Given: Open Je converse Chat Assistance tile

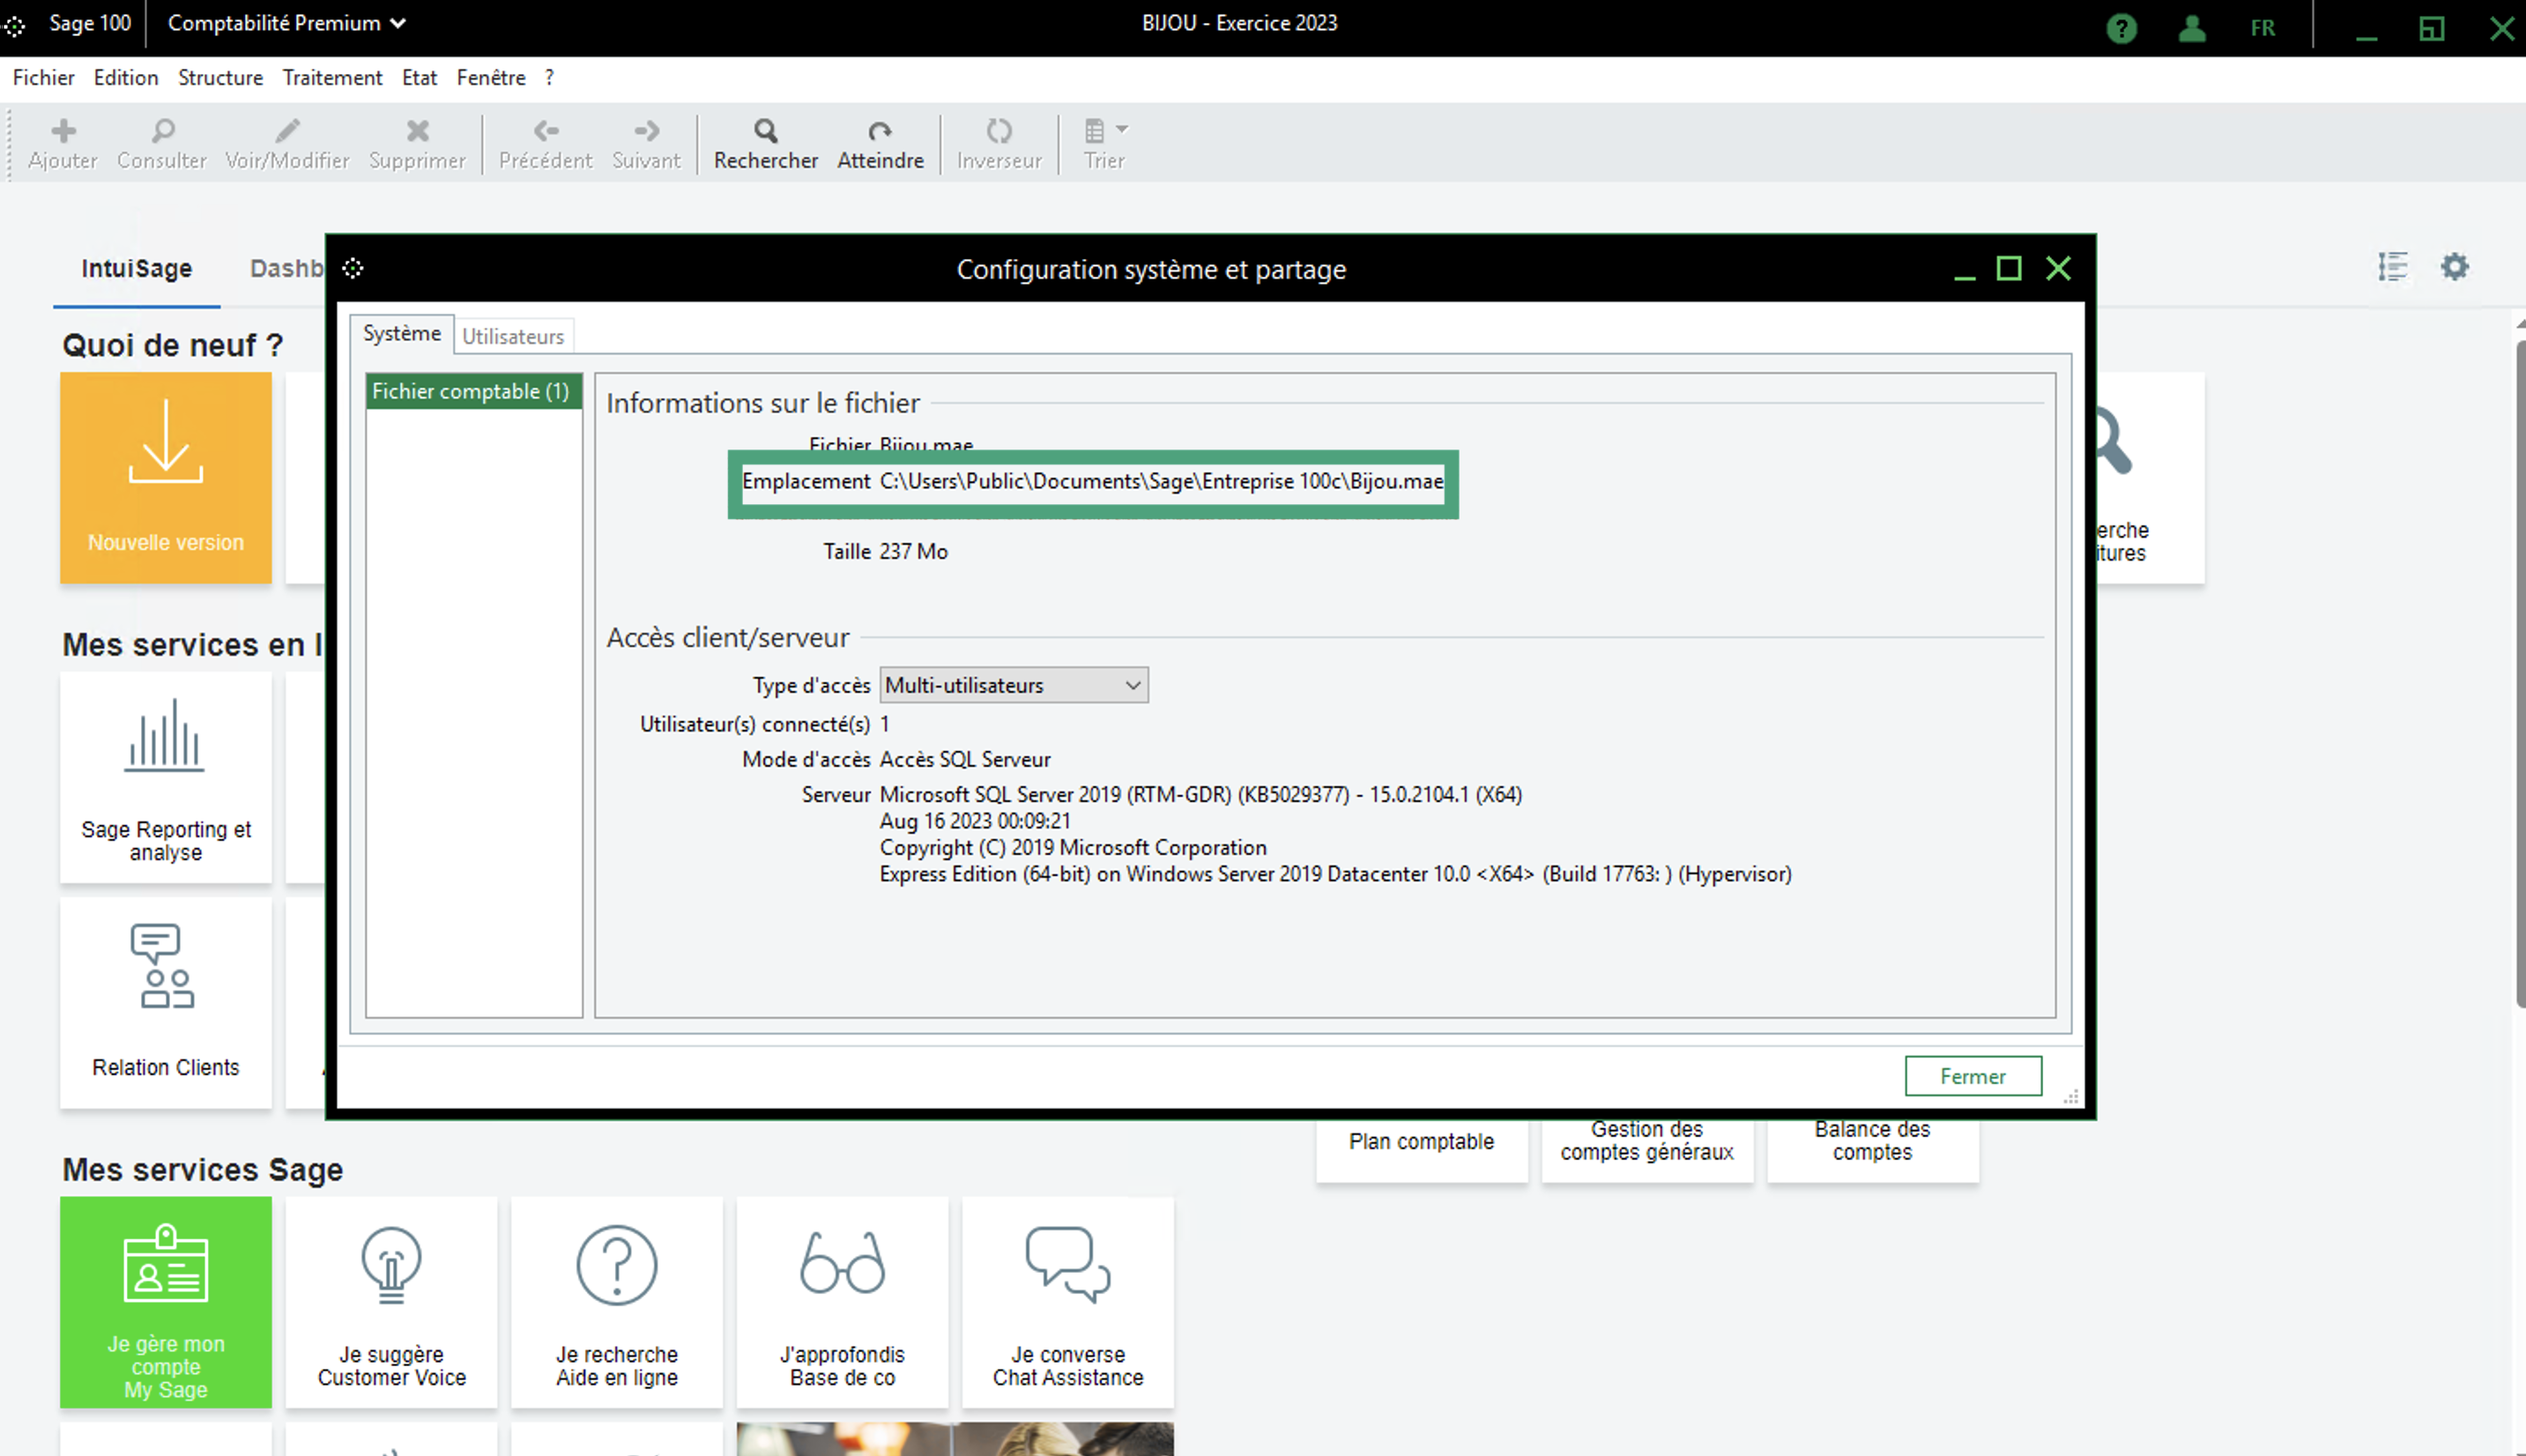Looking at the screenshot, I should pyautogui.click(x=1067, y=1301).
